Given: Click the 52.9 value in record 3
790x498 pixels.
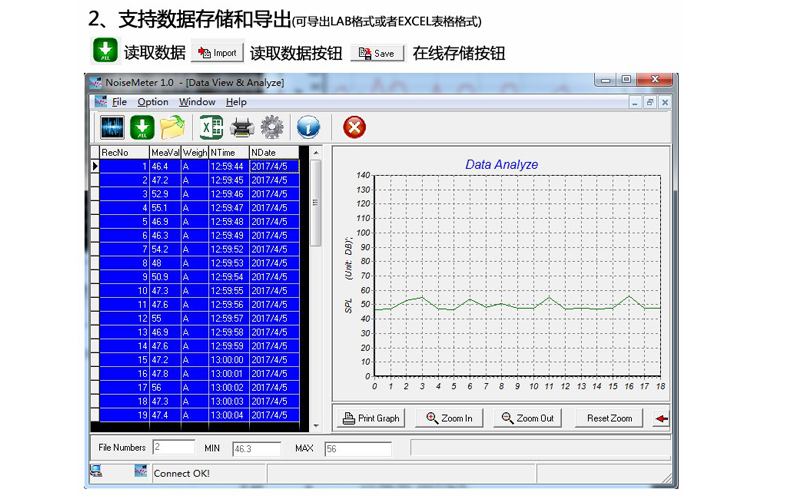Looking at the screenshot, I should 165,194.
